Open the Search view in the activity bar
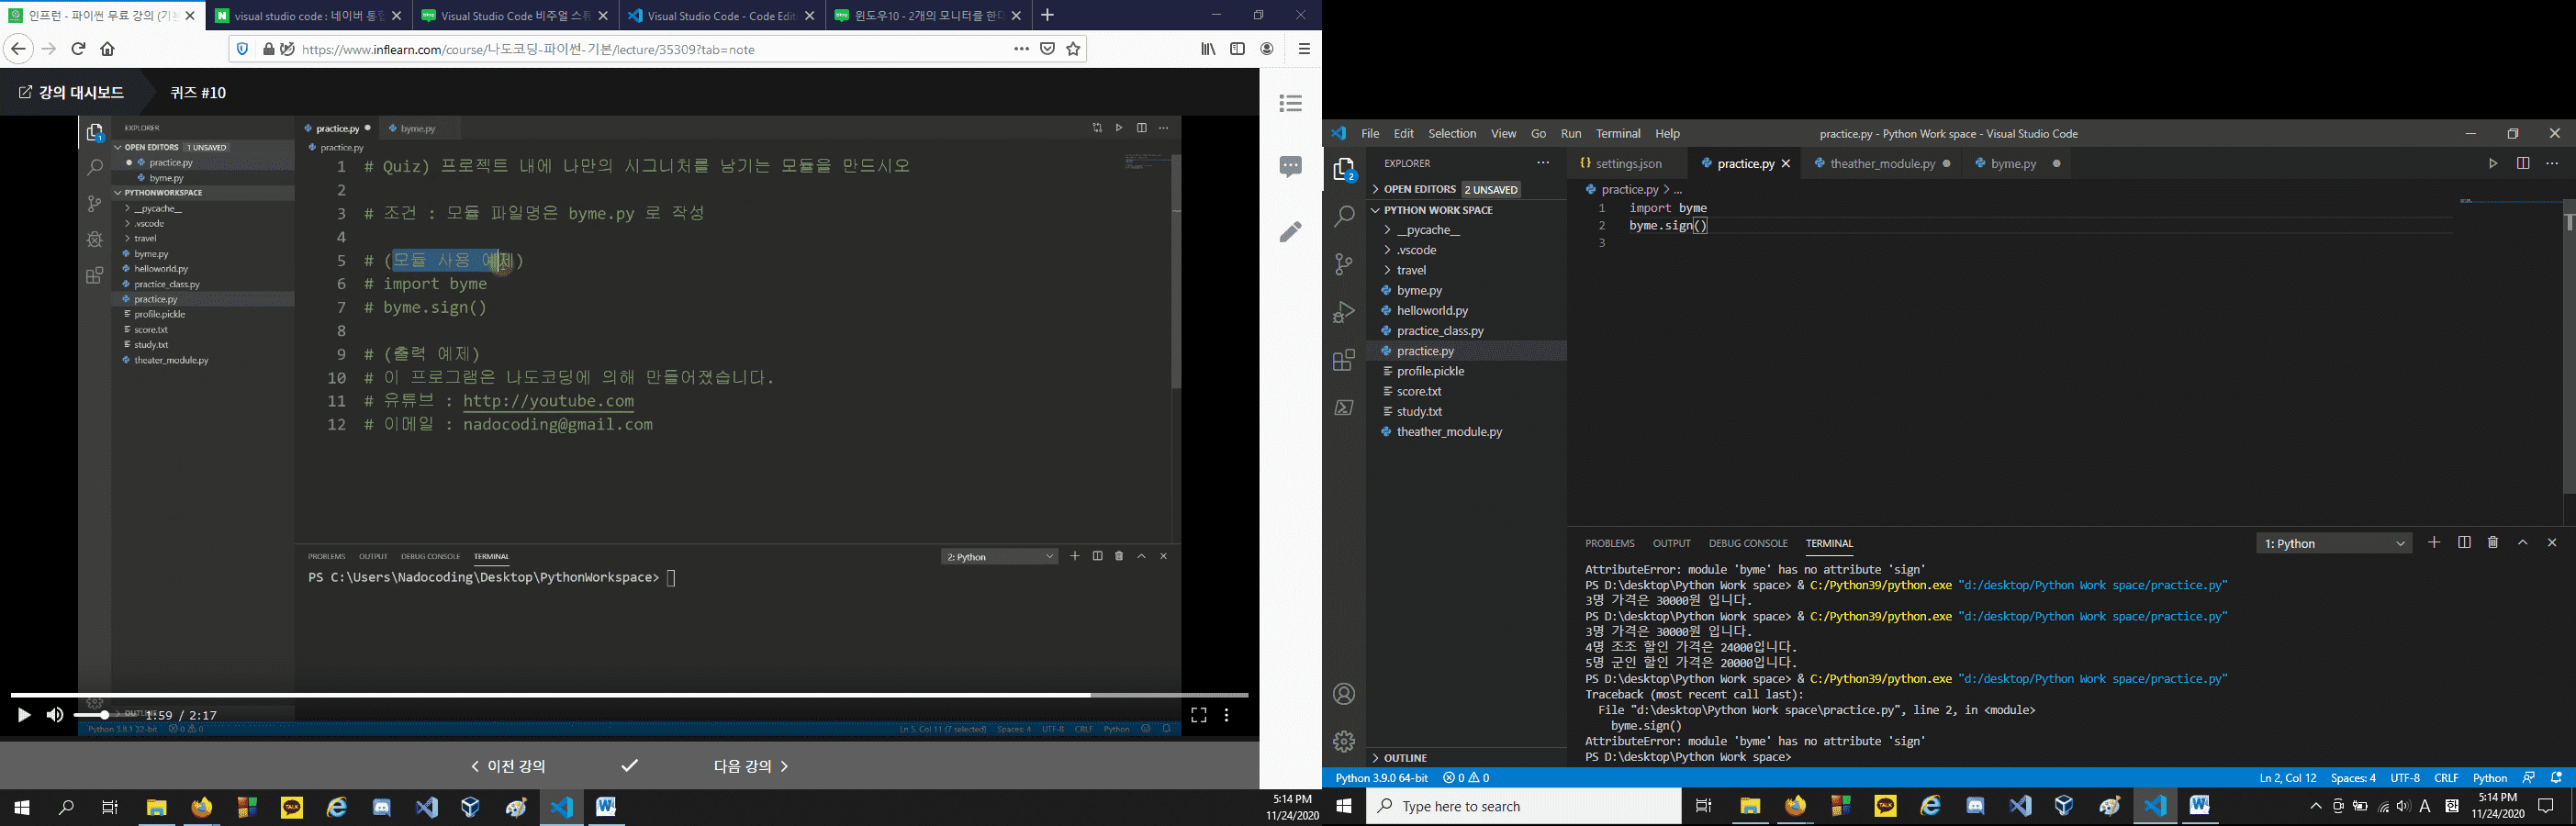 [1344, 216]
